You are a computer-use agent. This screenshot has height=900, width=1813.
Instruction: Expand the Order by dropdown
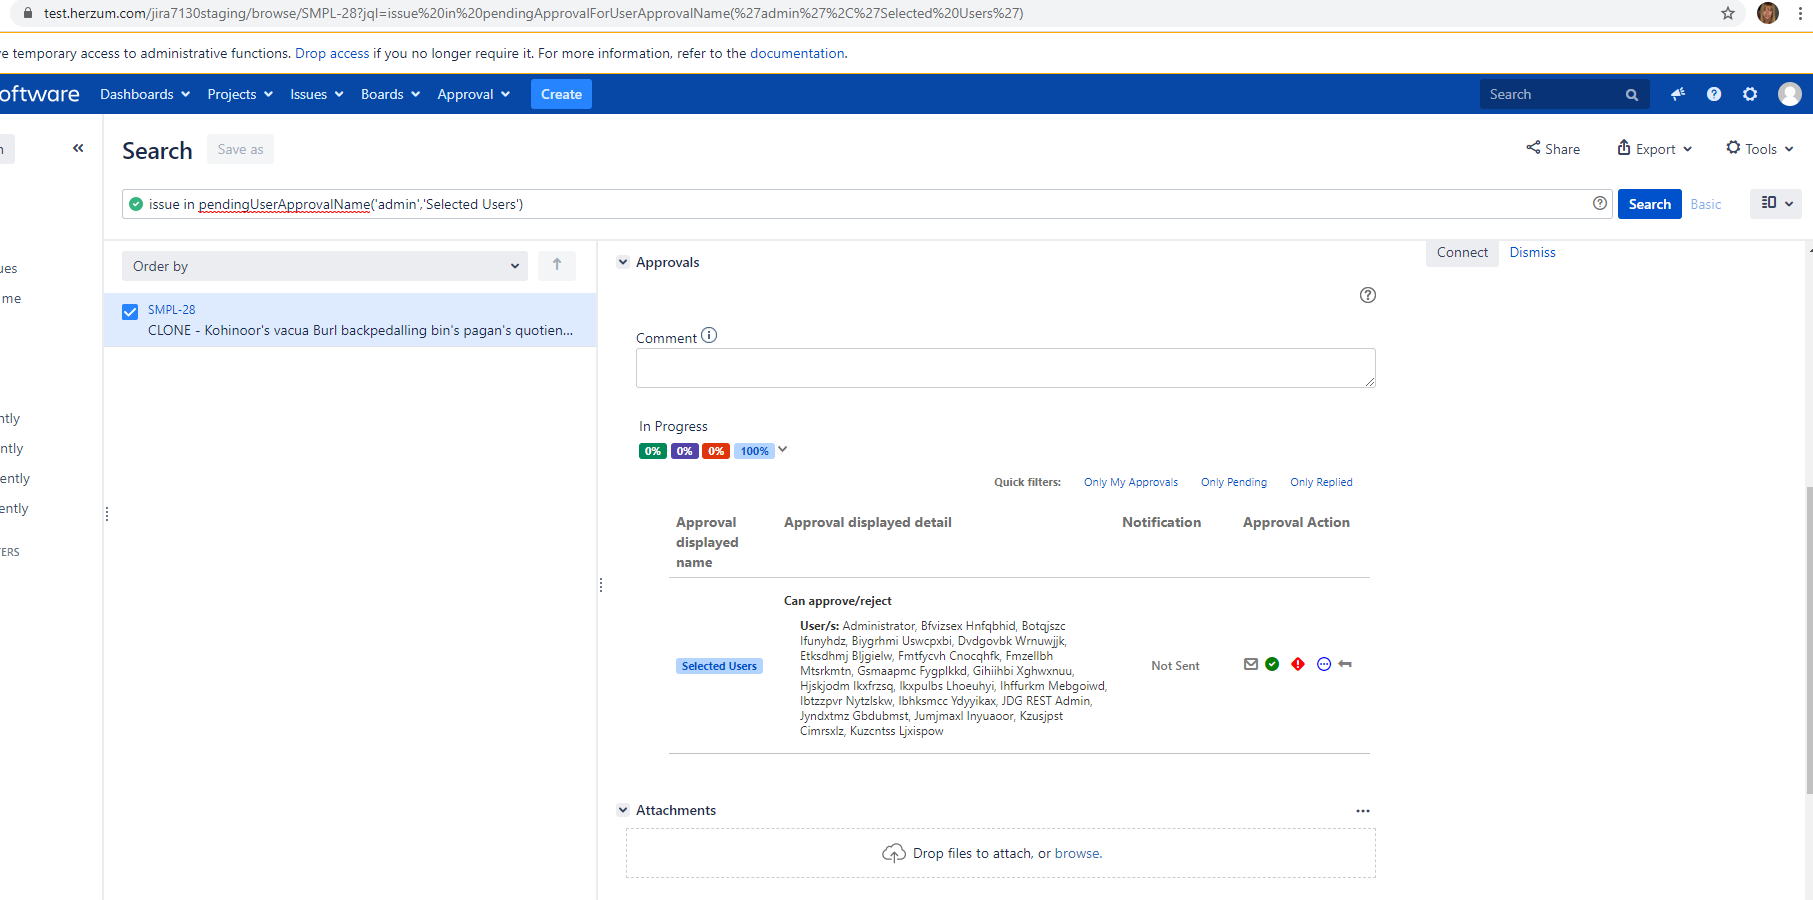point(325,266)
